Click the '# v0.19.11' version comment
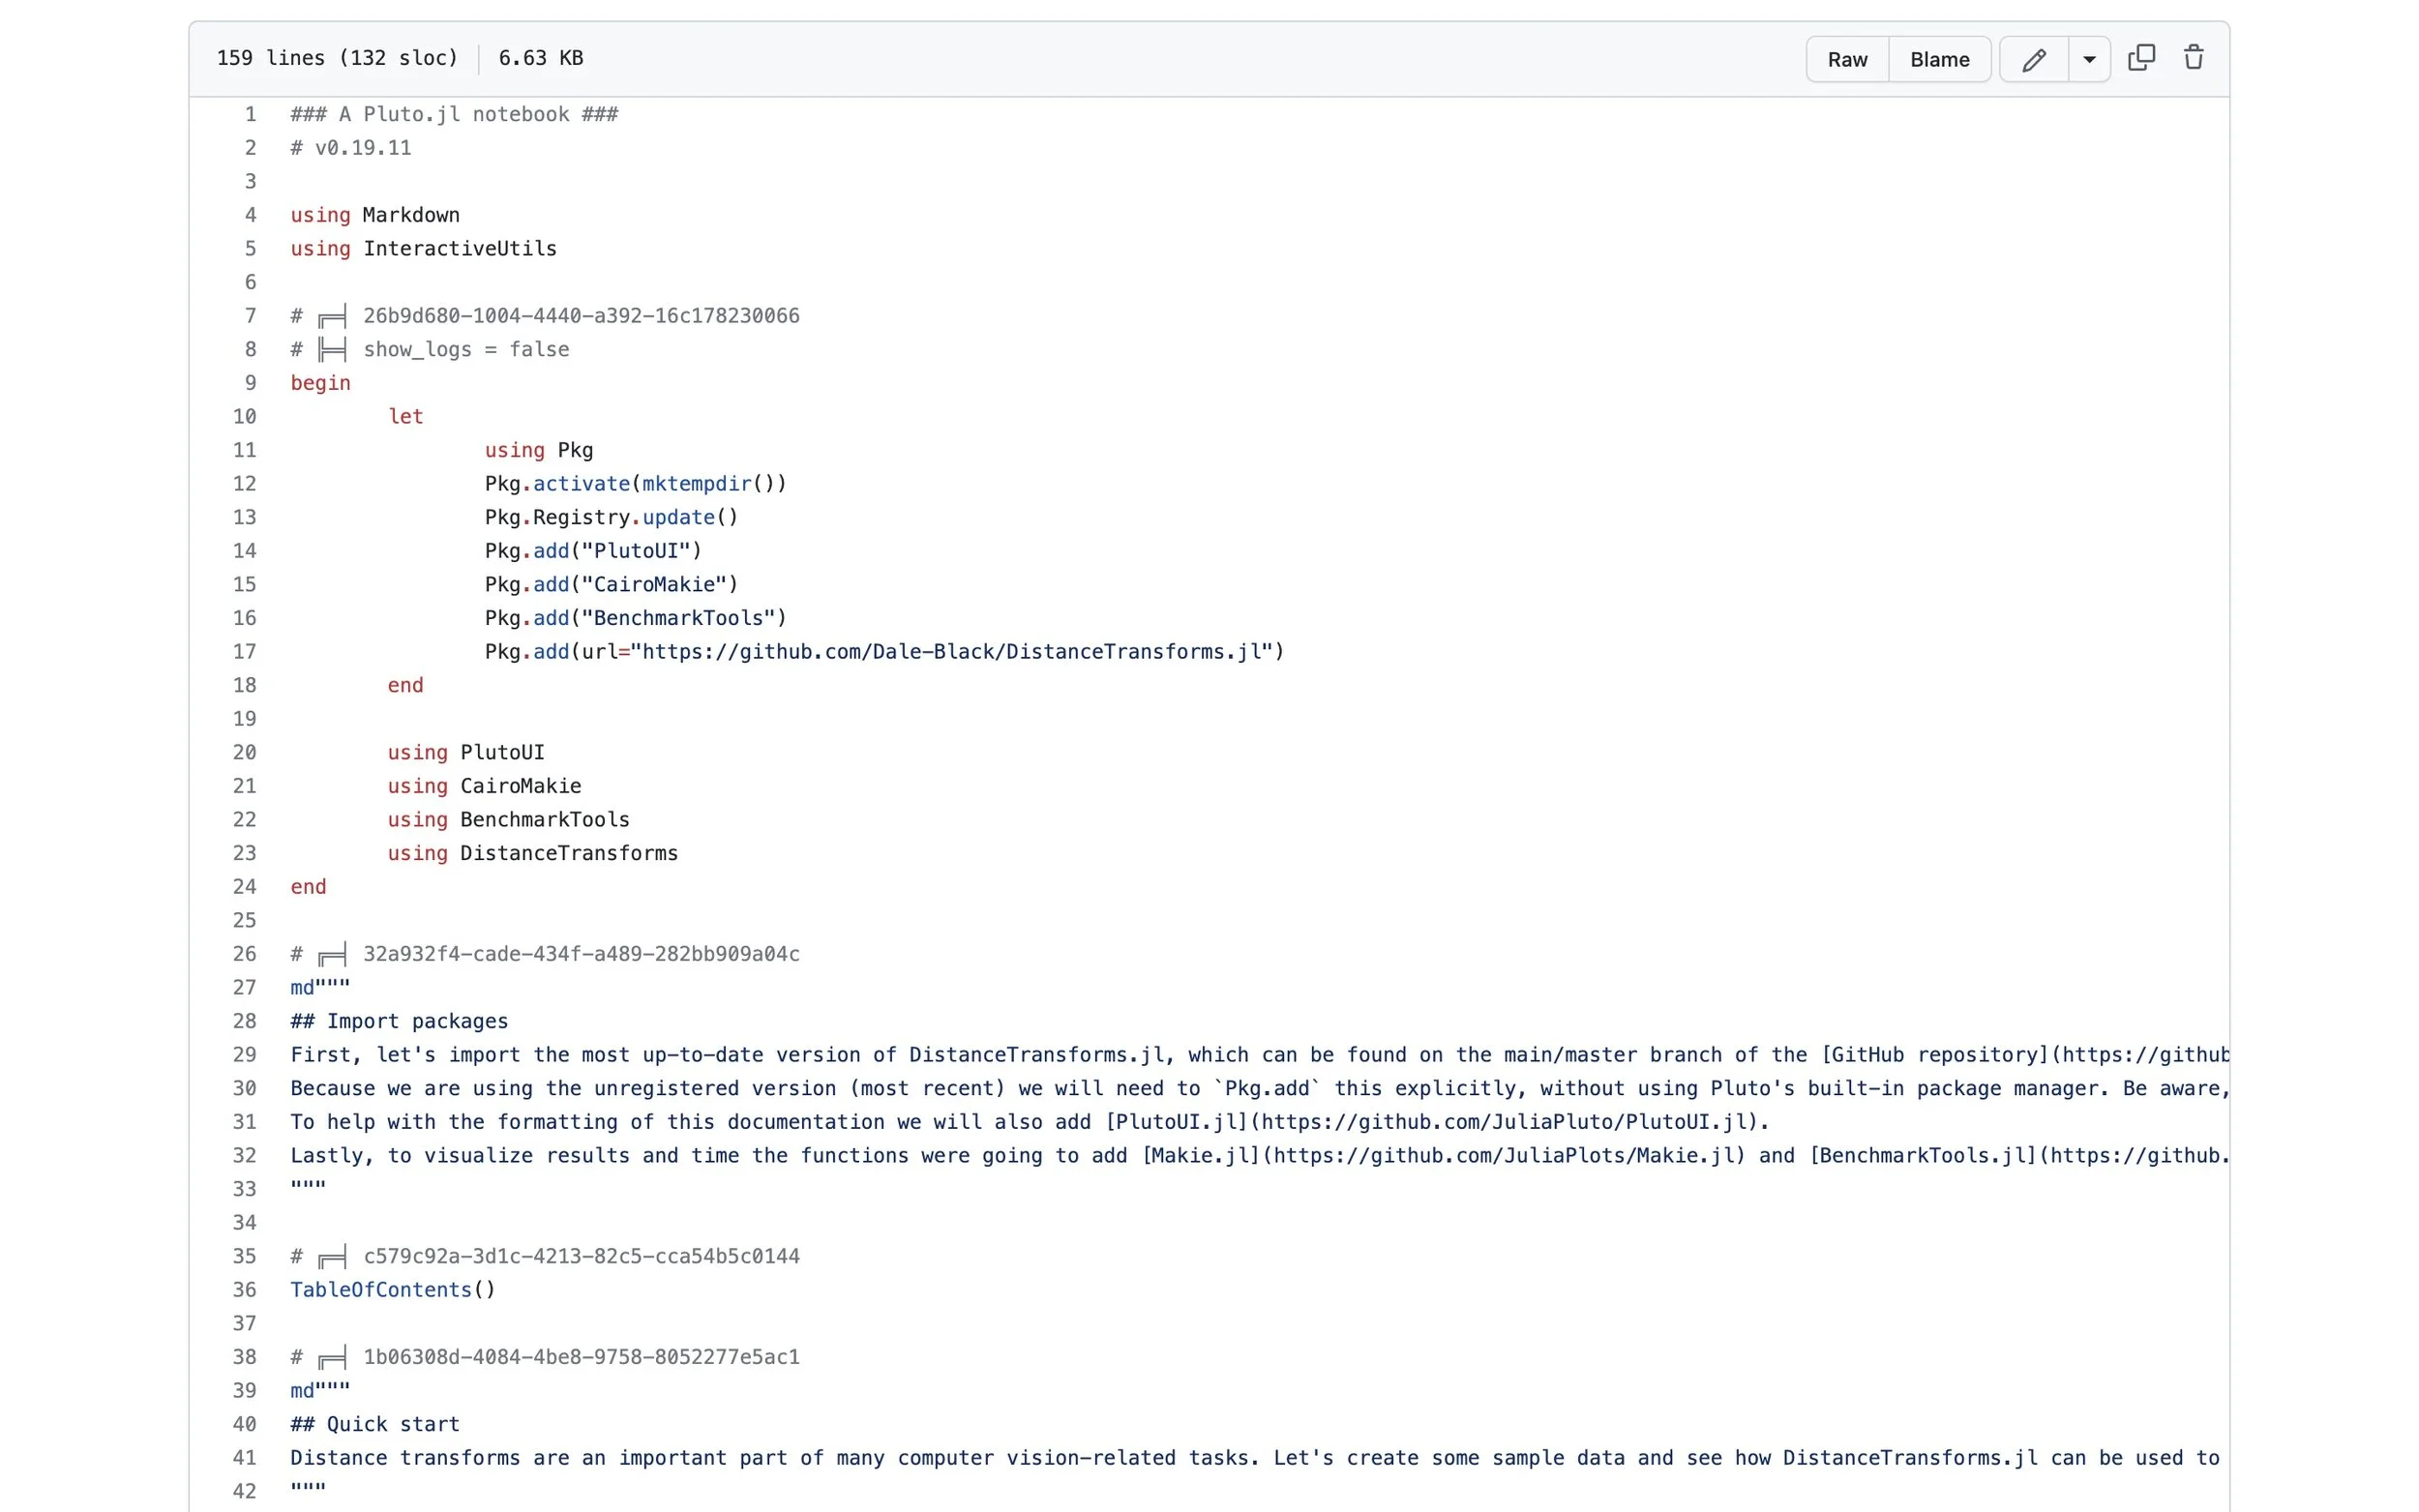This screenshot has width=2419, height=1512. [x=351, y=148]
